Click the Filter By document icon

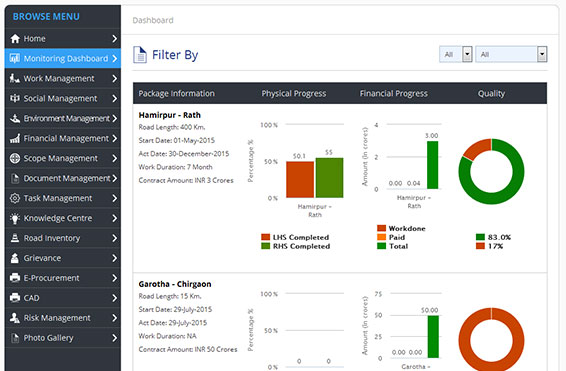pyautogui.click(x=140, y=55)
